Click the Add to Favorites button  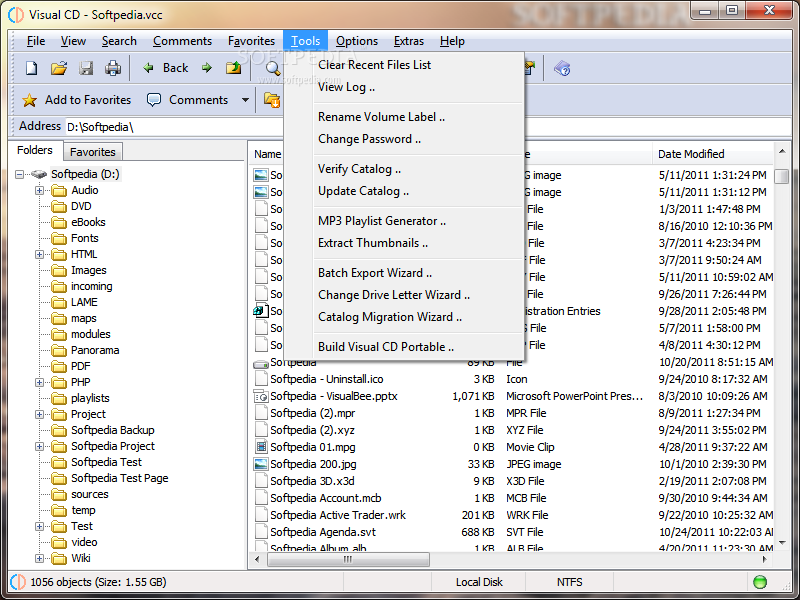point(77,100)
